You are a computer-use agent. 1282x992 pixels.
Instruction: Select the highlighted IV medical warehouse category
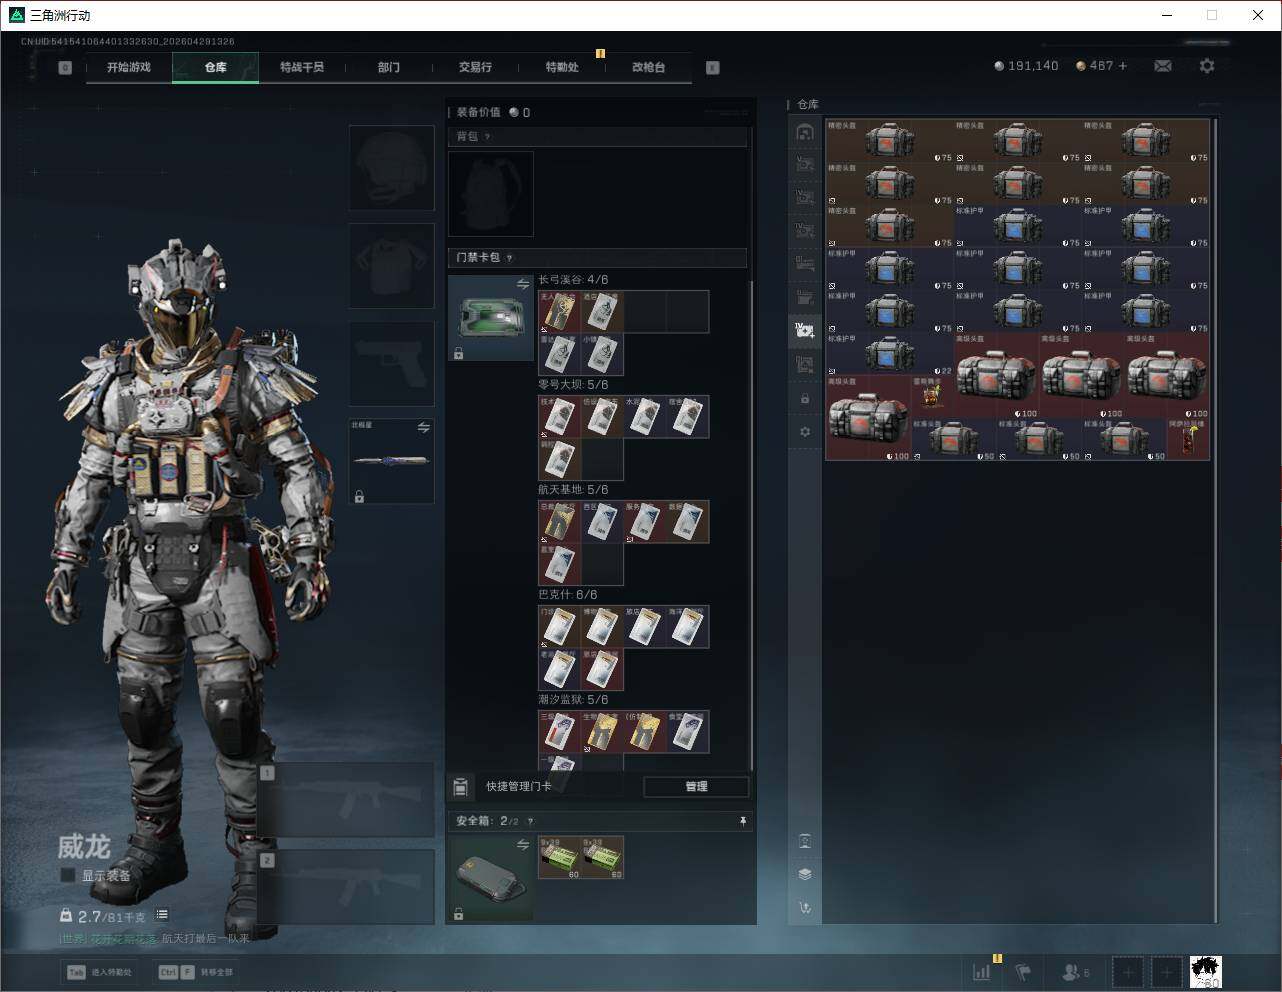[x=805, y=330]
